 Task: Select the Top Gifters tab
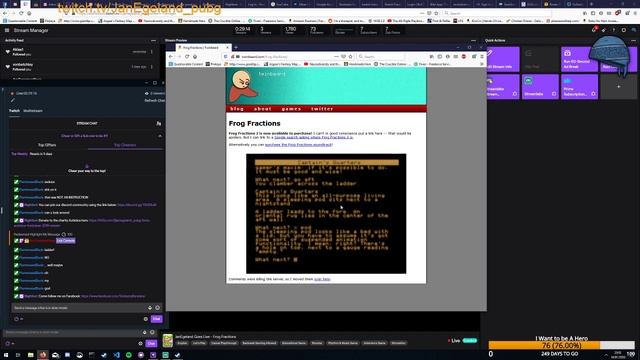(x=47, y=145)
